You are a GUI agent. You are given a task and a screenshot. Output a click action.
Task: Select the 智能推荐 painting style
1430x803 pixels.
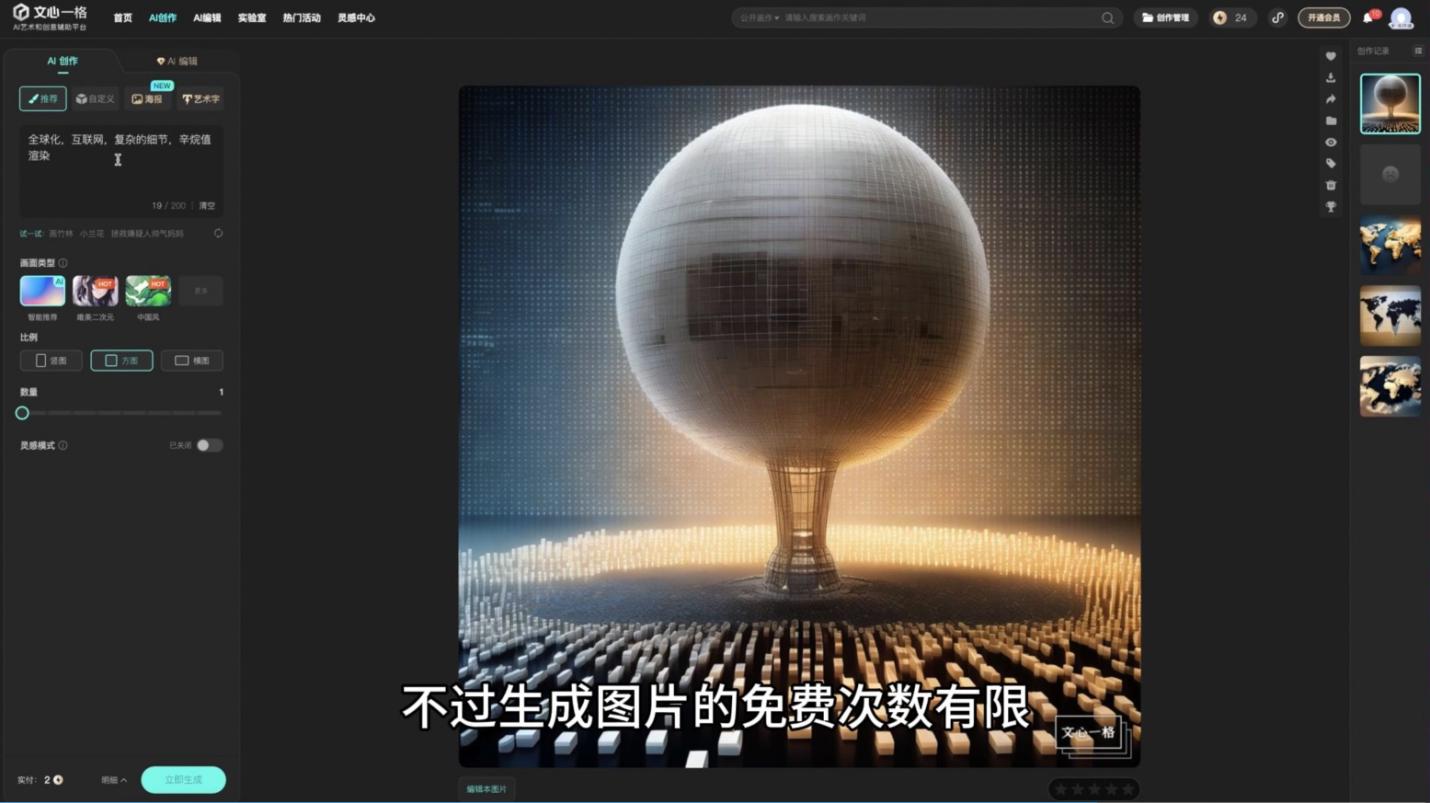(x=42, y=290)
